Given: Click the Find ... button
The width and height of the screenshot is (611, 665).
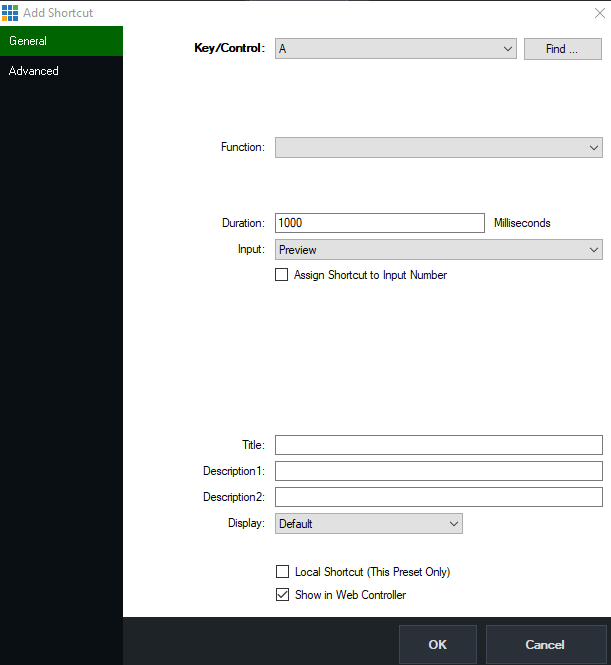Looking at the screenshot, I should [562, 49].
